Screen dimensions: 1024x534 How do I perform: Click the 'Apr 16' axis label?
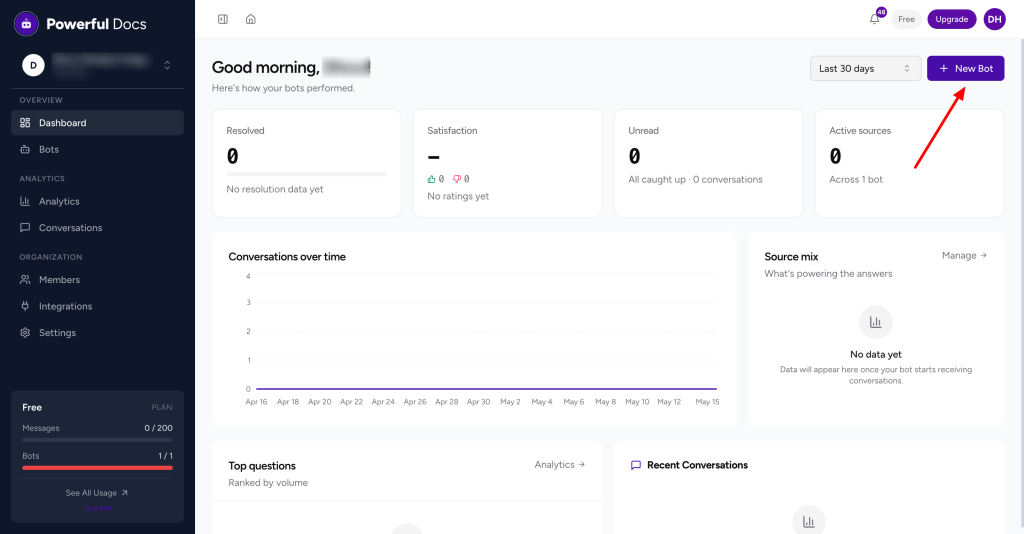coord(256,401)
